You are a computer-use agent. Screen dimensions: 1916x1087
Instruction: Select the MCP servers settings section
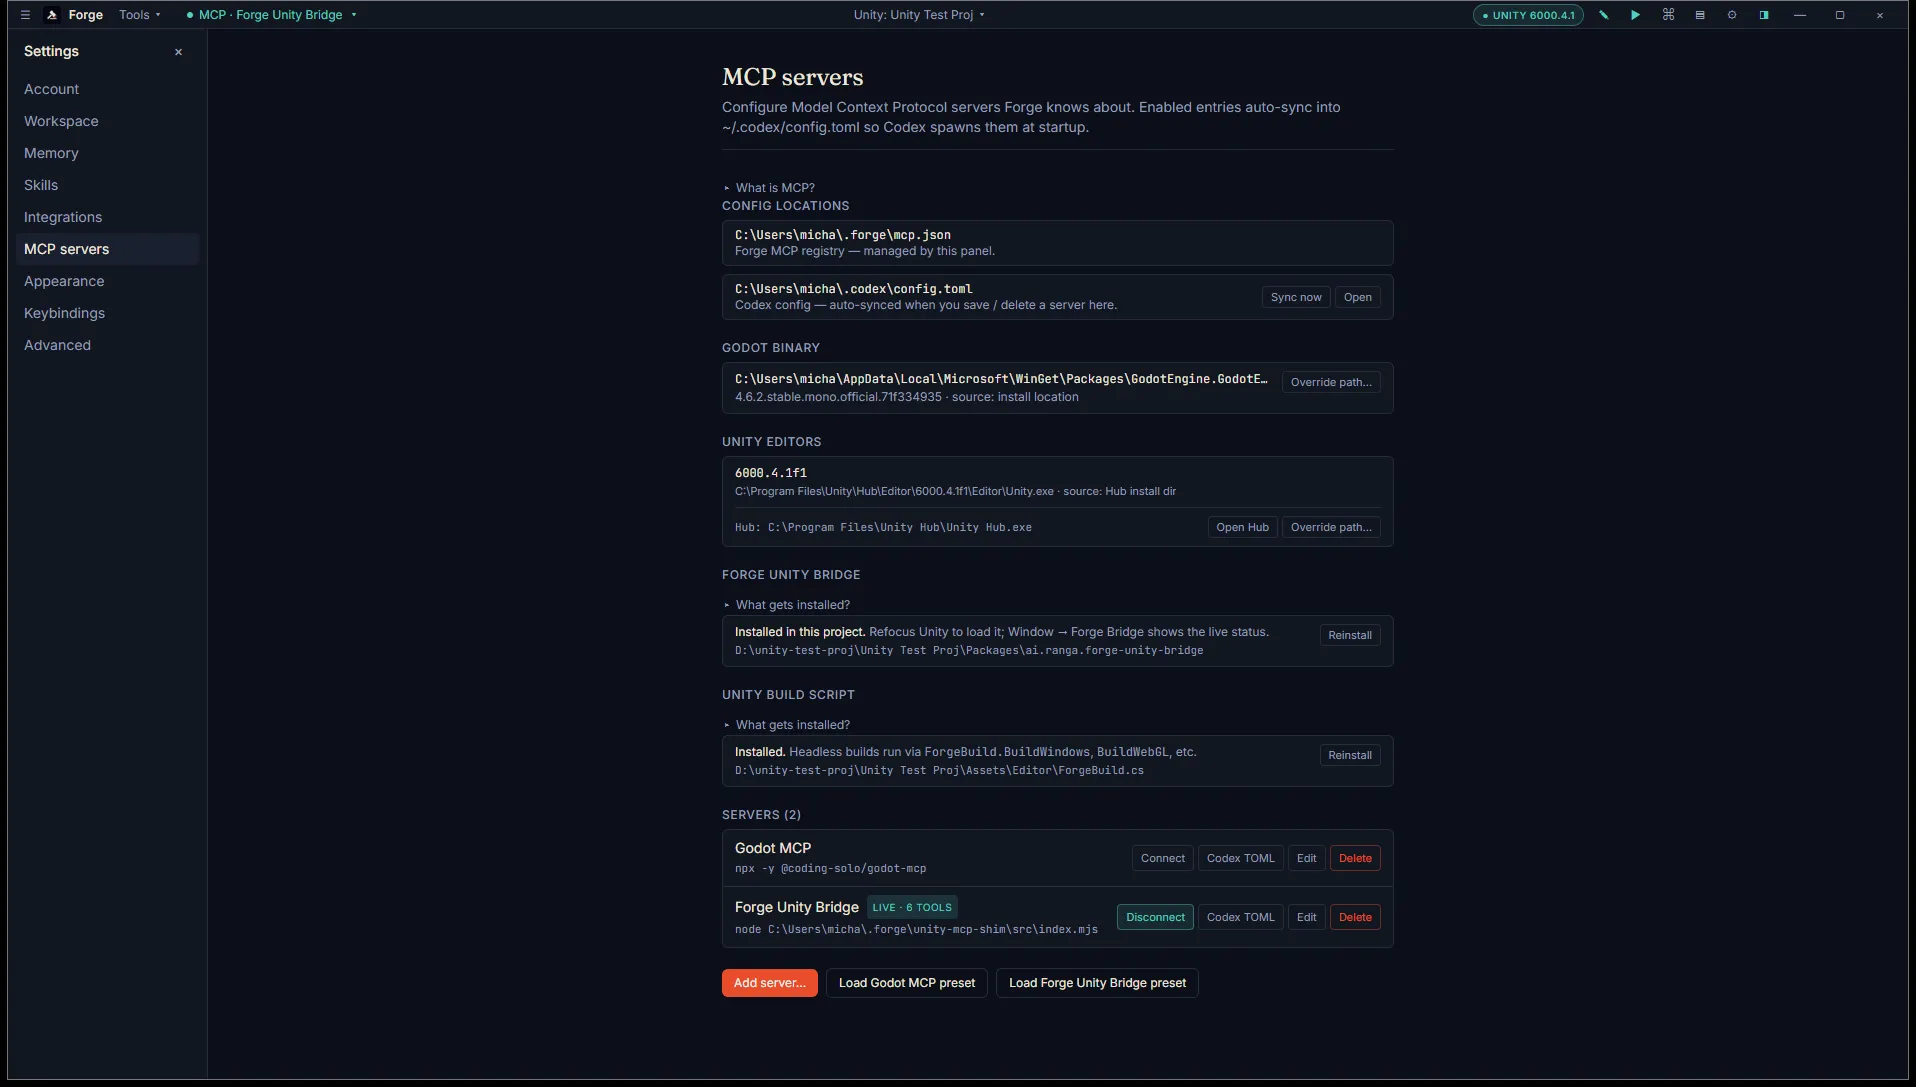[x=108, y=249]
